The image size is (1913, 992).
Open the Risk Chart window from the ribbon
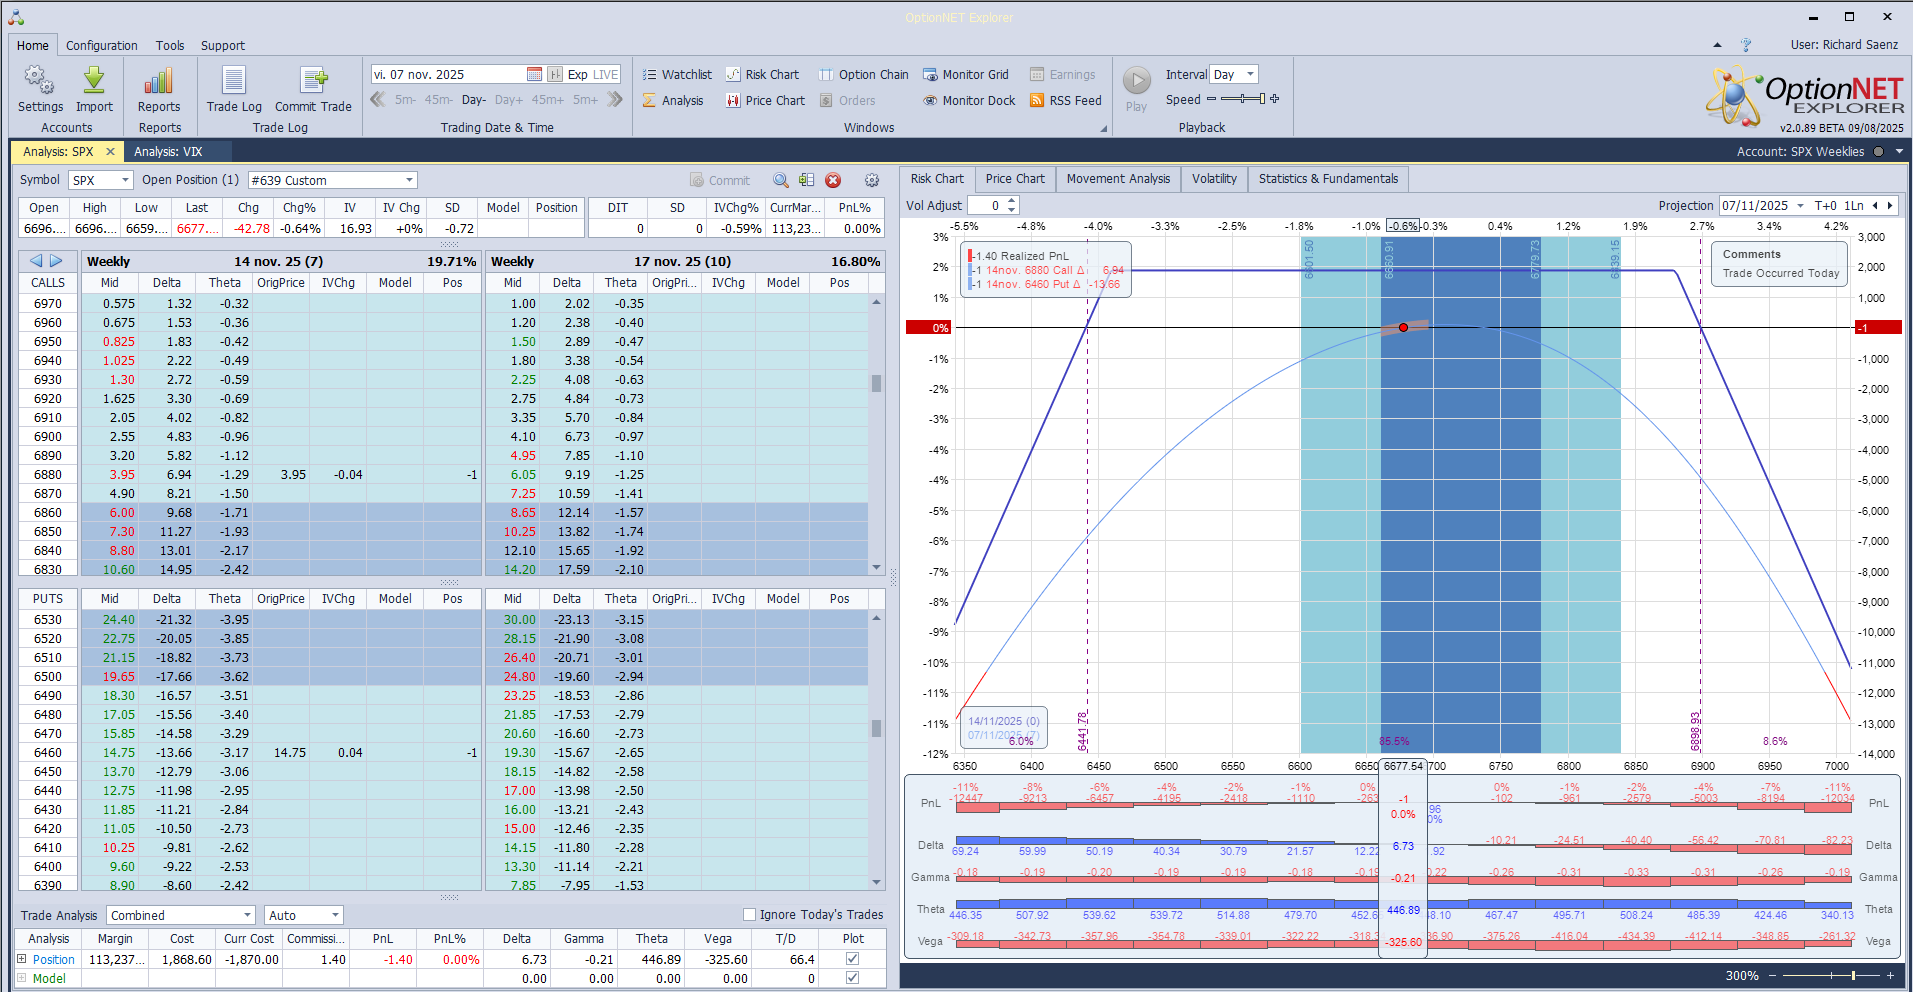[x=762, y=74]
